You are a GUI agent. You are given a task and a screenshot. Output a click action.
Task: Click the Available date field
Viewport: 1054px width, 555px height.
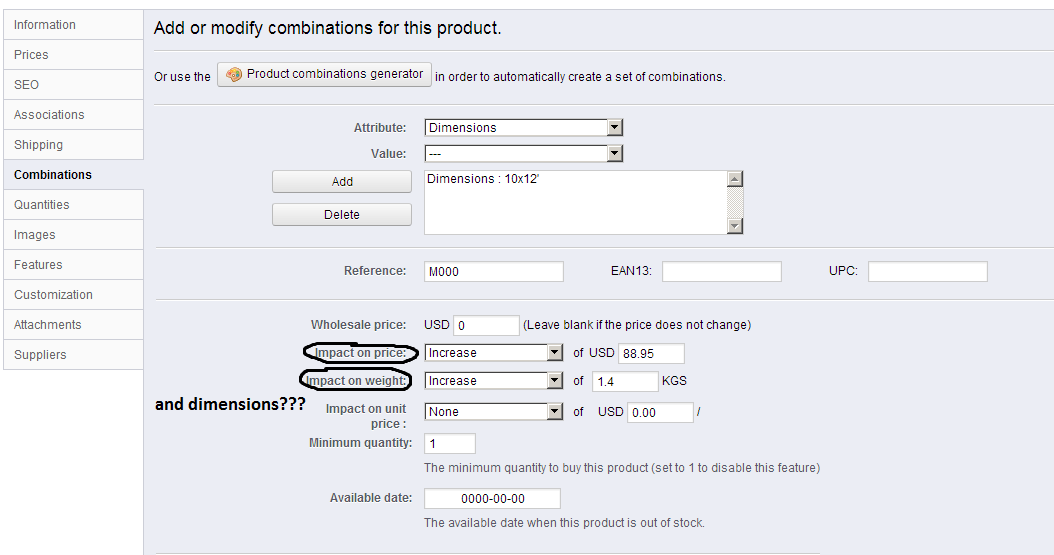(x=492, y=499)
